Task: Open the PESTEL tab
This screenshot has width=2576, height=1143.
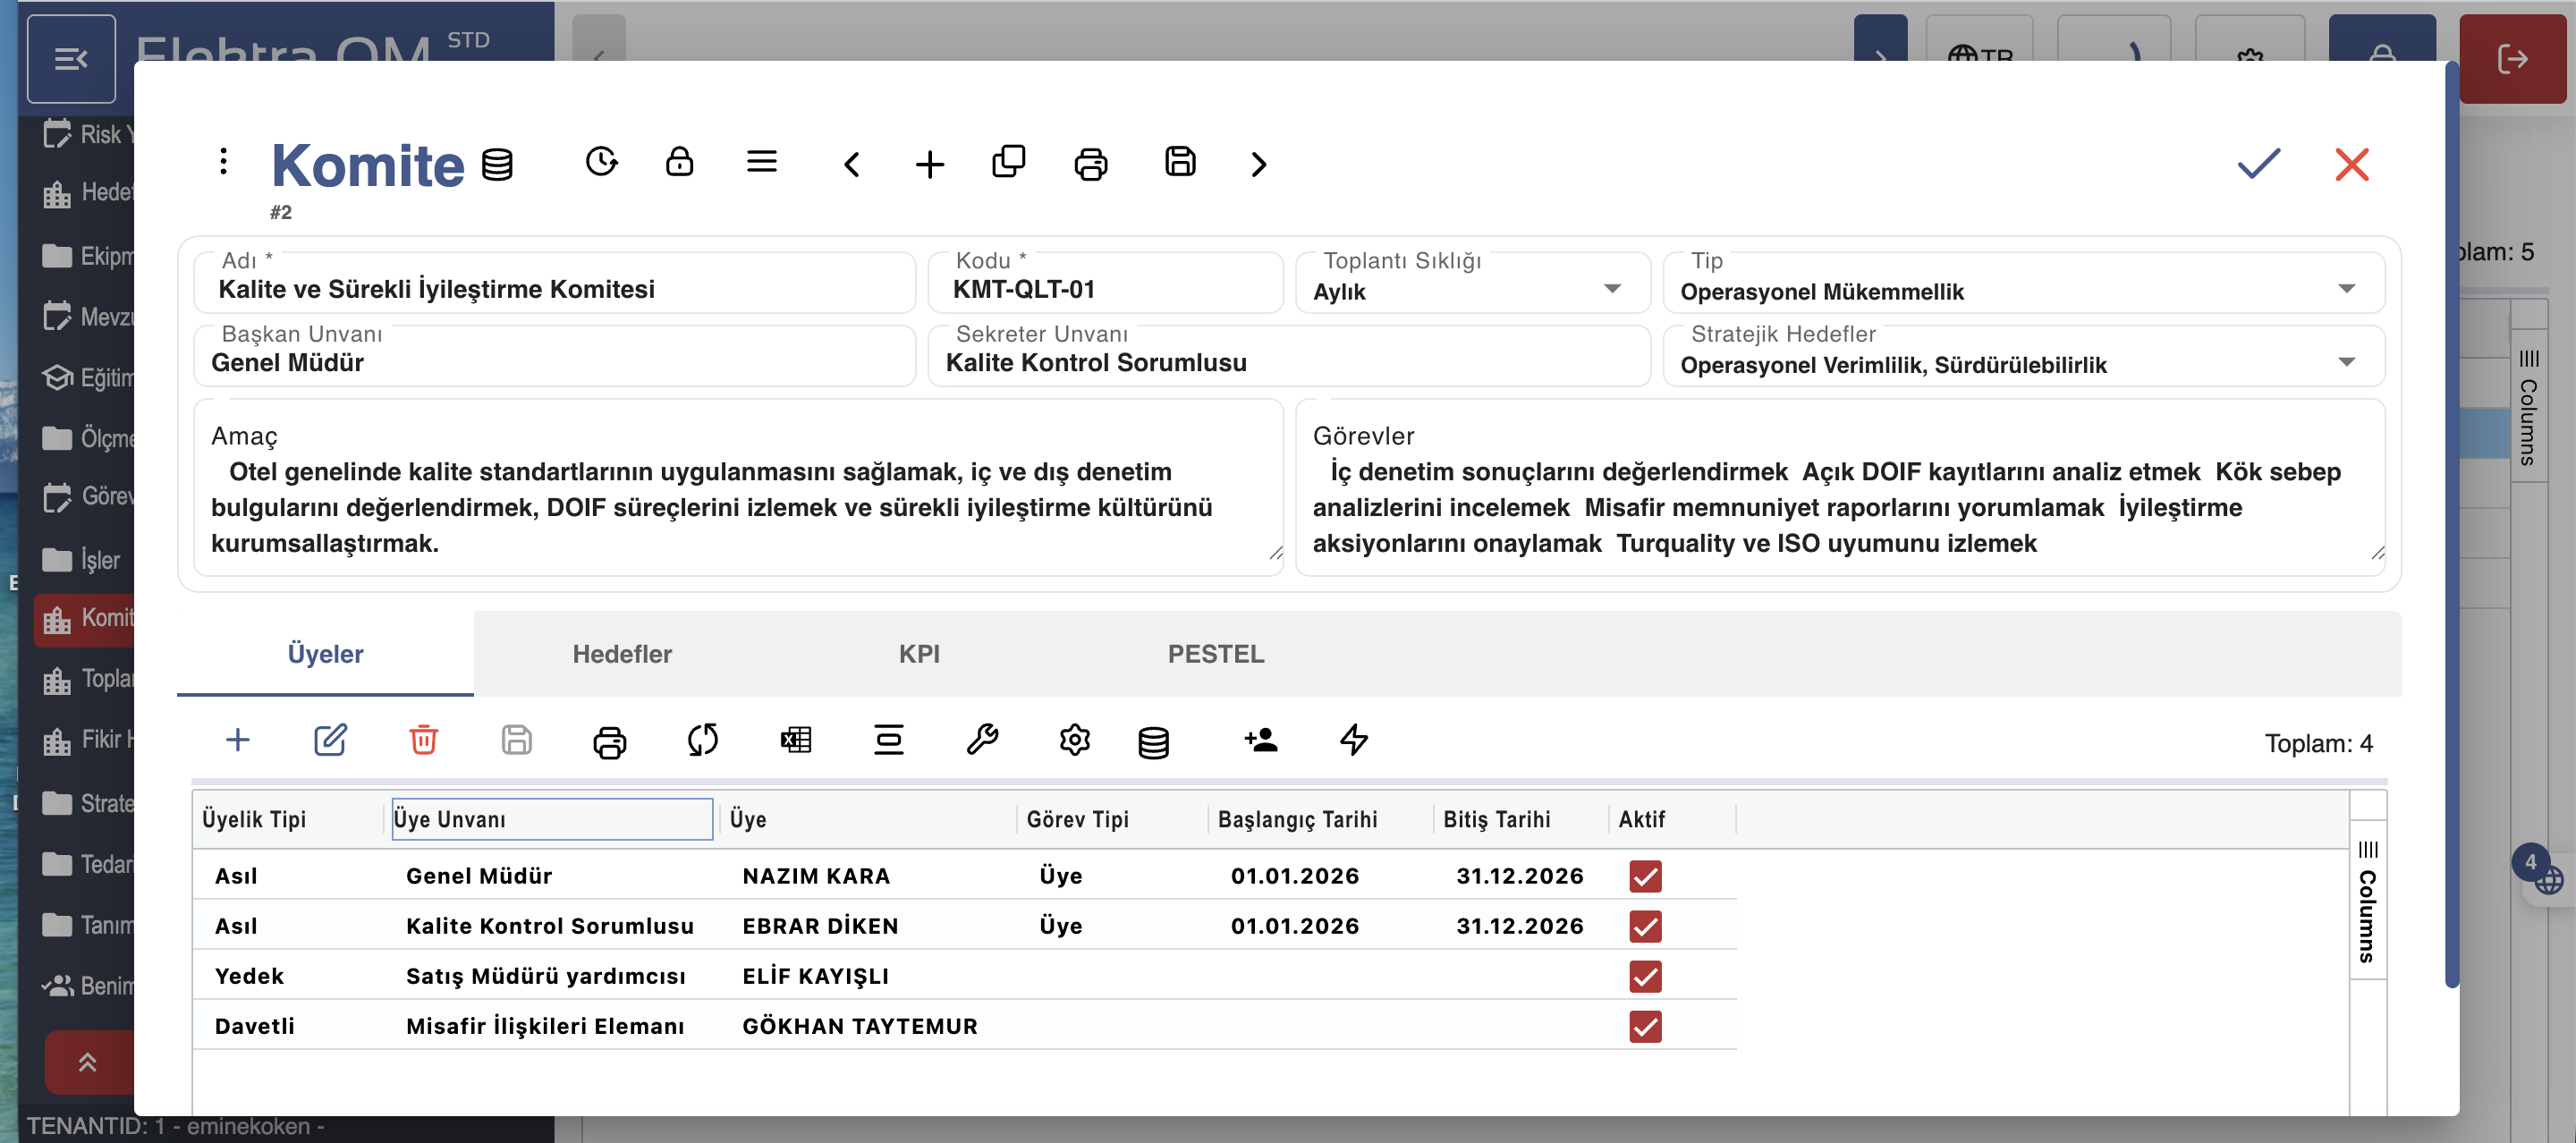Action: click(1215, 654)
